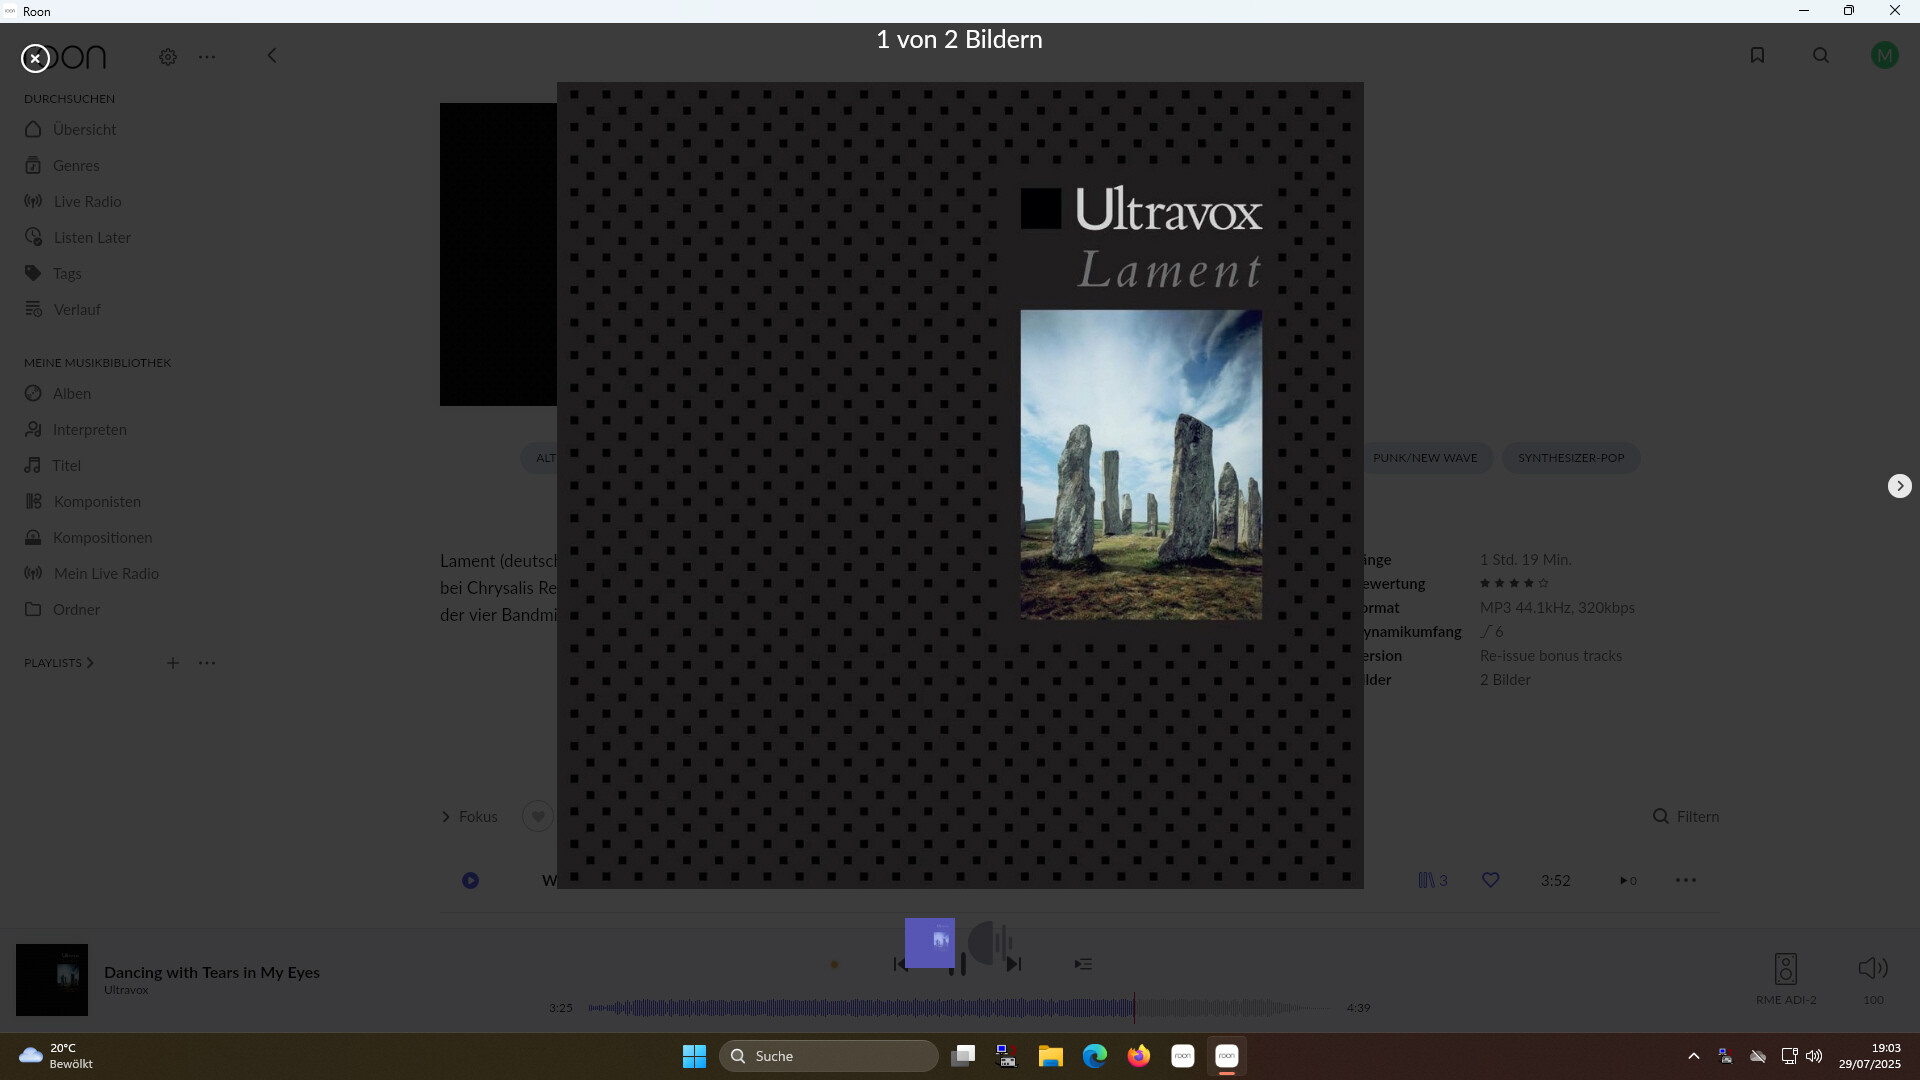The width and height of the screenshot is (1920, 1080).
Task: Go to the next album image
Action: coord(1899,486)
